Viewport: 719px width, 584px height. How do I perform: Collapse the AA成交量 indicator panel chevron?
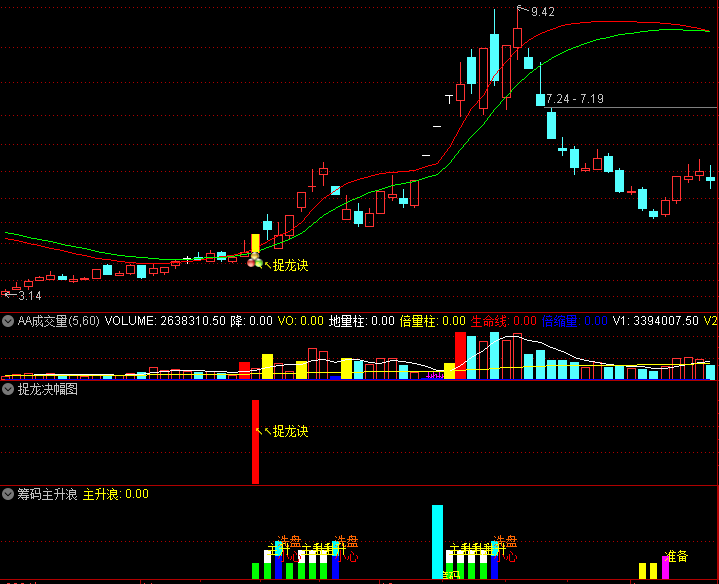click(x=8, y=321)
